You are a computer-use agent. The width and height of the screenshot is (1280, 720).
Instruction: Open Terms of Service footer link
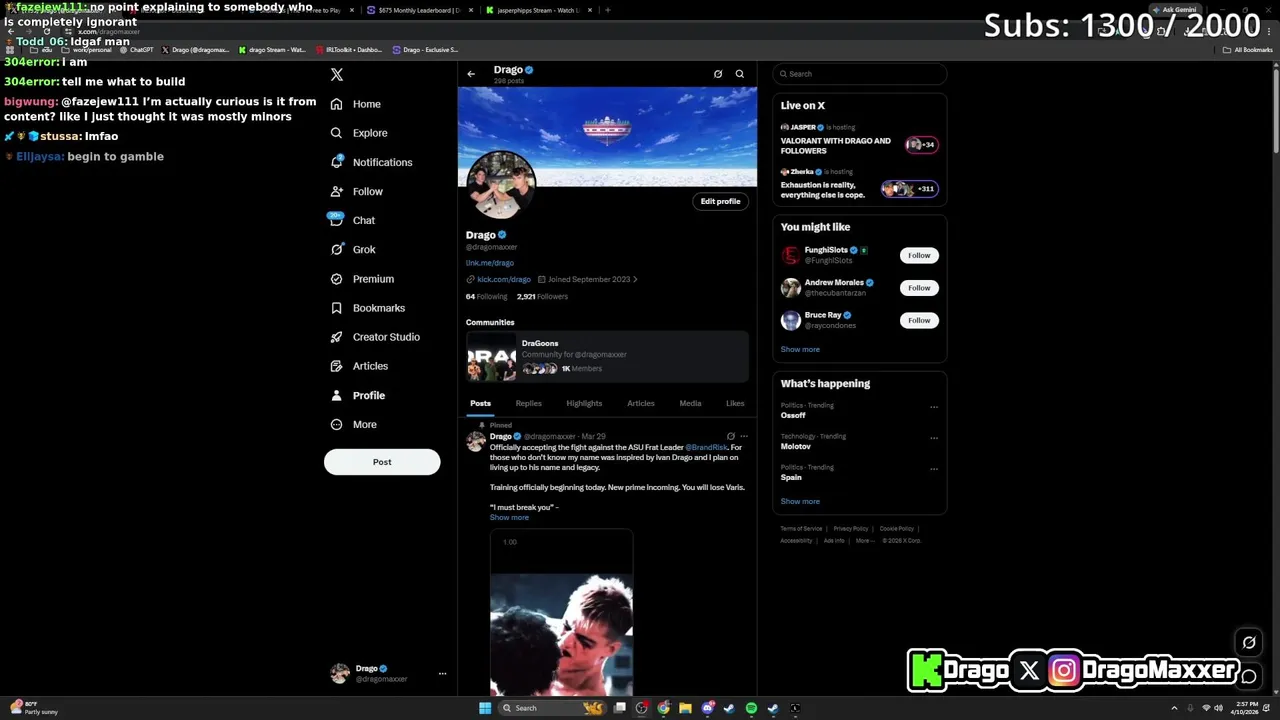pos(801,529)
